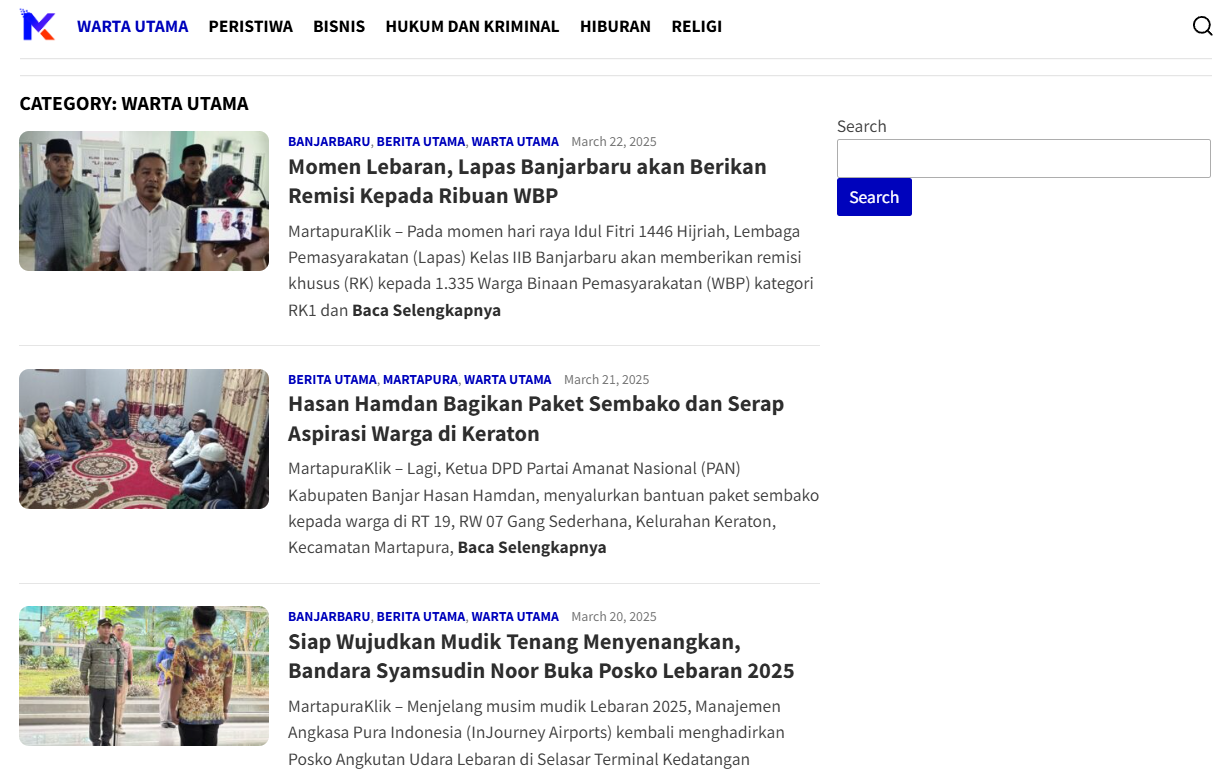This screenshot has height=773, width=1225.
Task: Open thumbnail of Lapas Banjarbaru remisi article
Action: click(144, 201)
